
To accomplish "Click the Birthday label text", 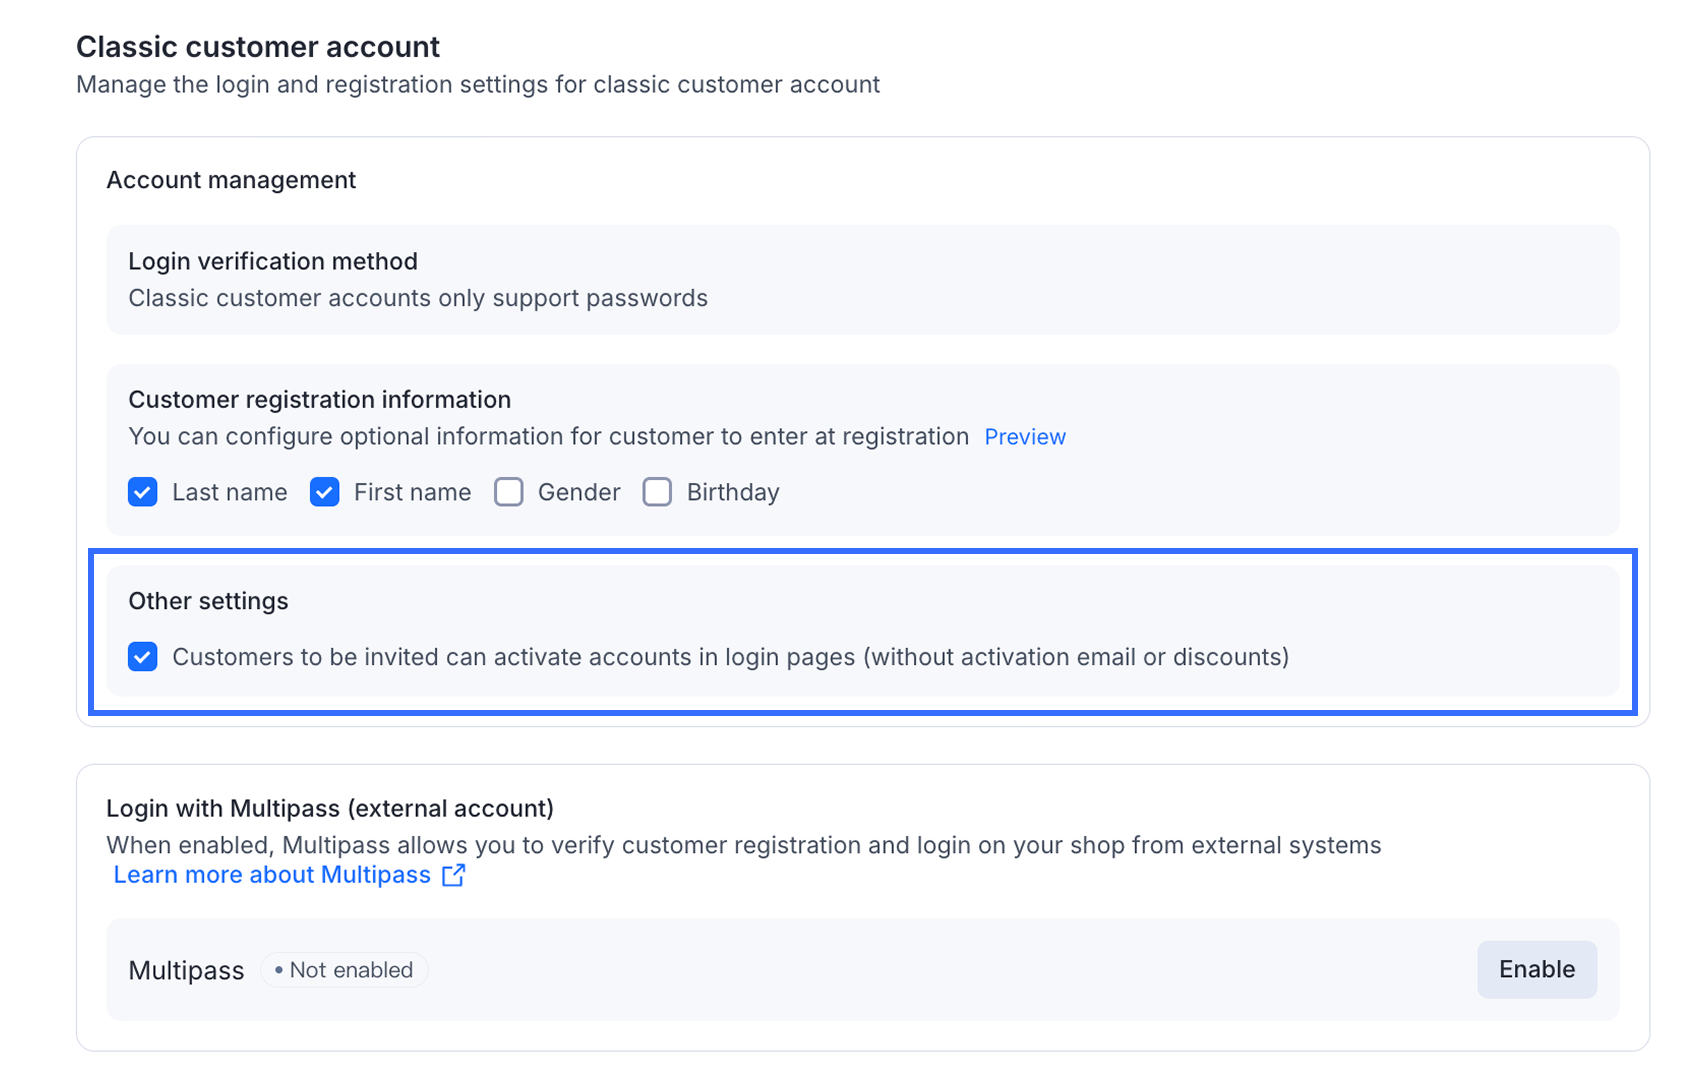I will (x=733, y=492).
